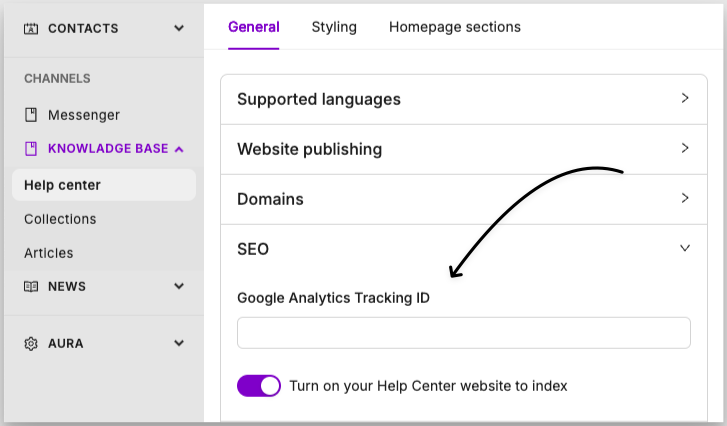Open the Domains row arrow

[x=685, y=198]
